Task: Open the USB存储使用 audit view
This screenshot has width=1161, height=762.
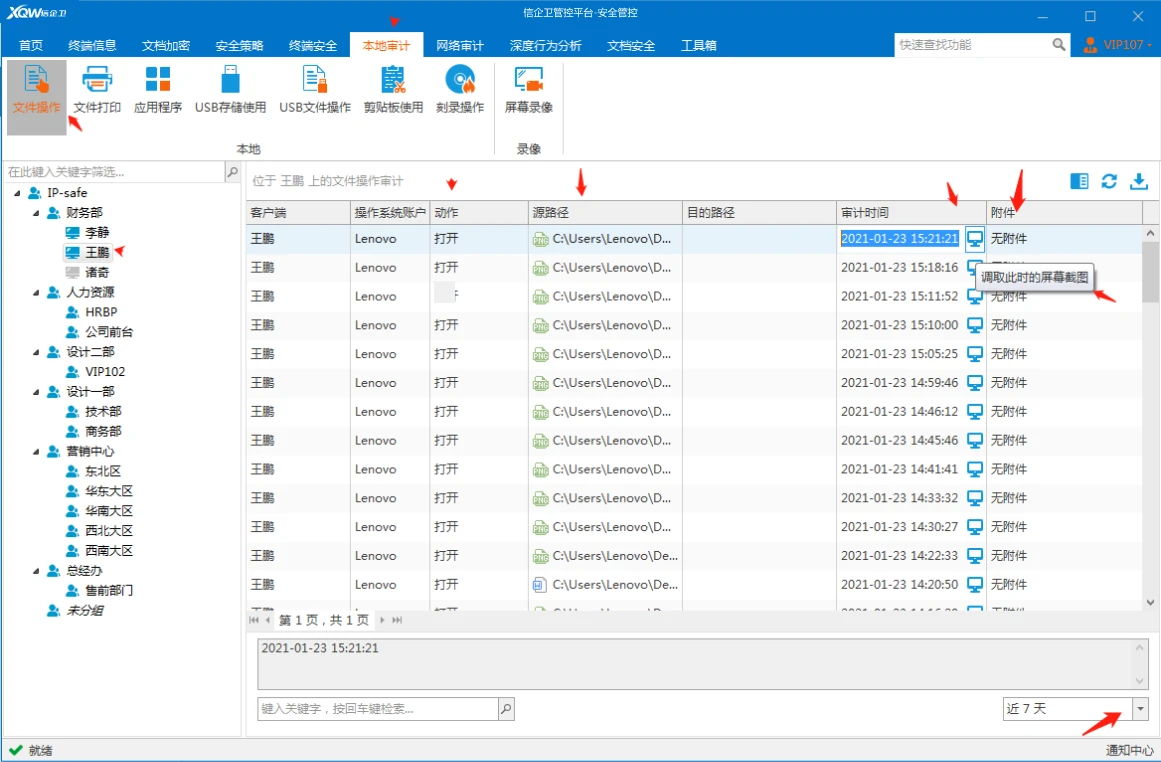Action: 230,90
